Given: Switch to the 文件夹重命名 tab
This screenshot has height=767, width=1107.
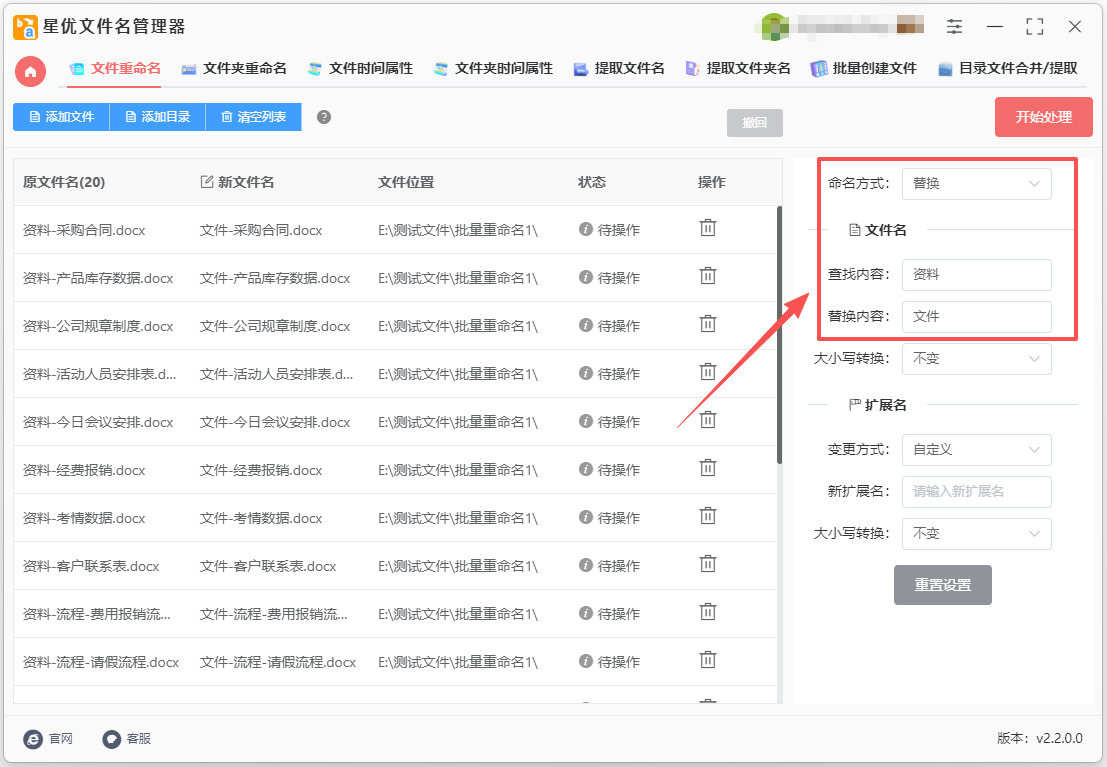Looking at the screenshot, I should [234, 69].
